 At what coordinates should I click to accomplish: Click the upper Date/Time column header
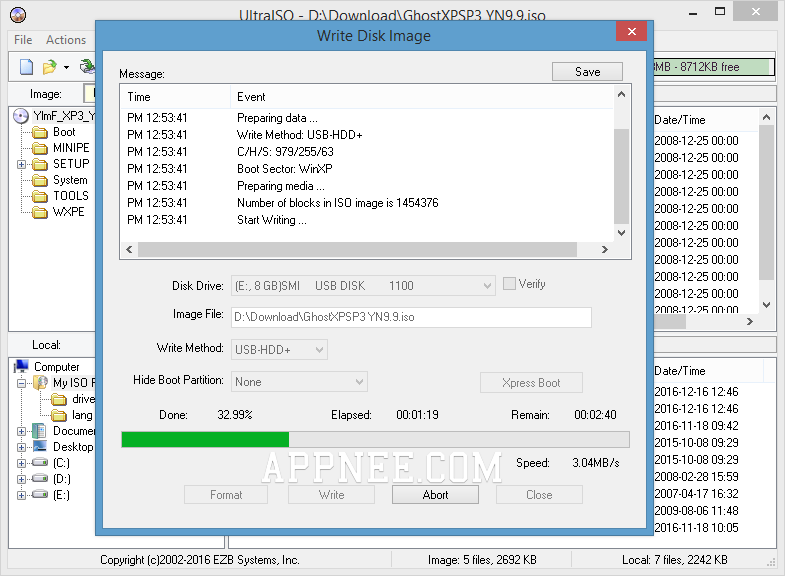680,120
